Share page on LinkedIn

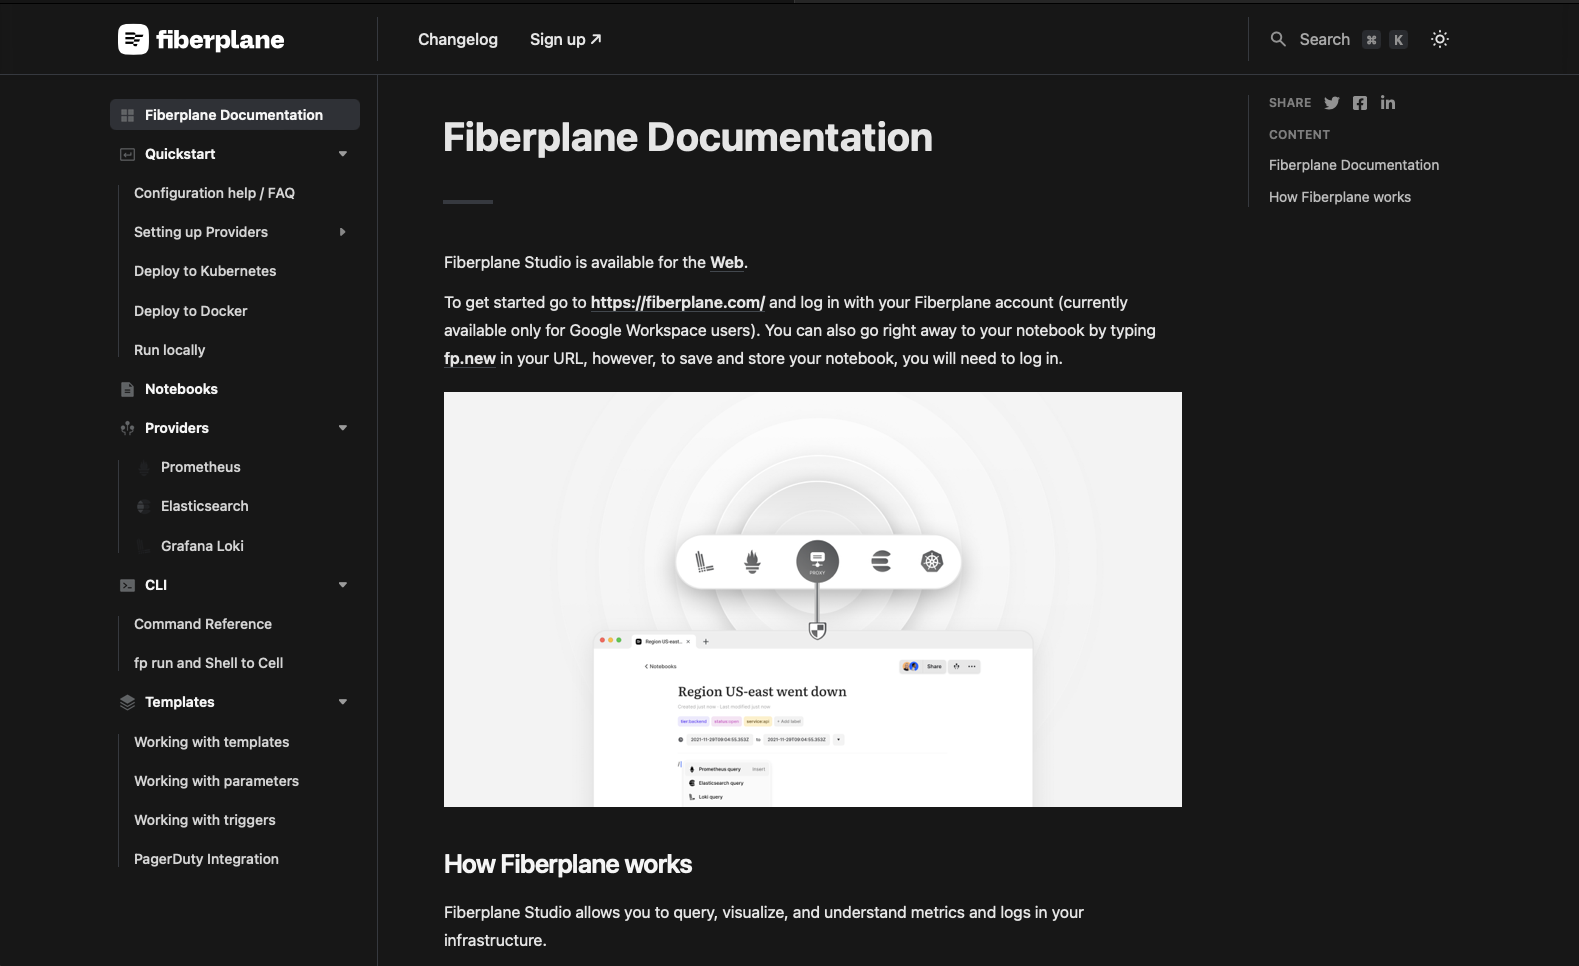click(1388, 103)
